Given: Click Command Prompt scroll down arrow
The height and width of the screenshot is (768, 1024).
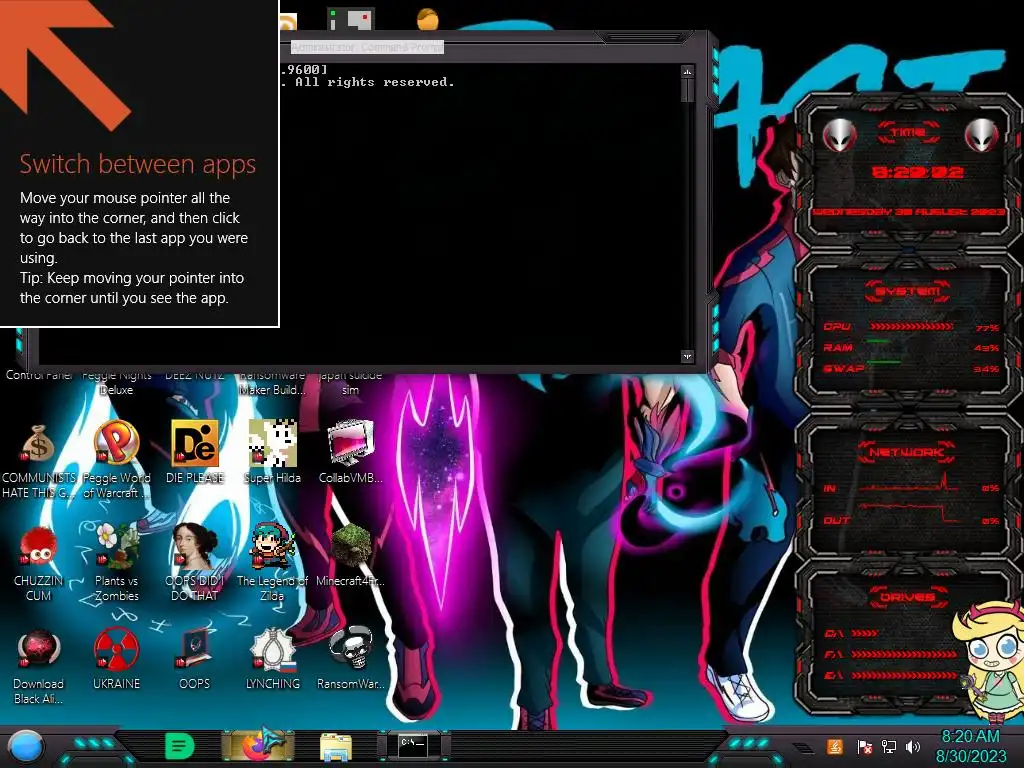Looking at the screenshot, I should [x=687, y=357].
